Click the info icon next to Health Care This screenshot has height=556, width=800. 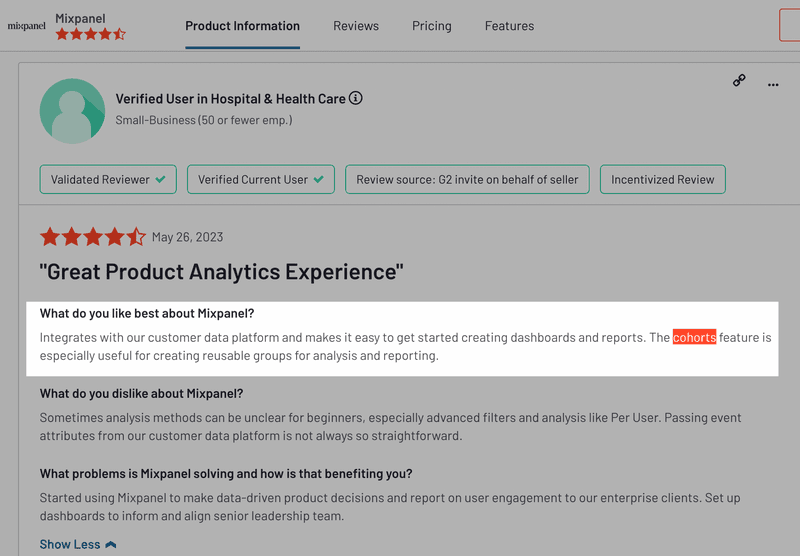pyautogui.click(x=356, y=98)
